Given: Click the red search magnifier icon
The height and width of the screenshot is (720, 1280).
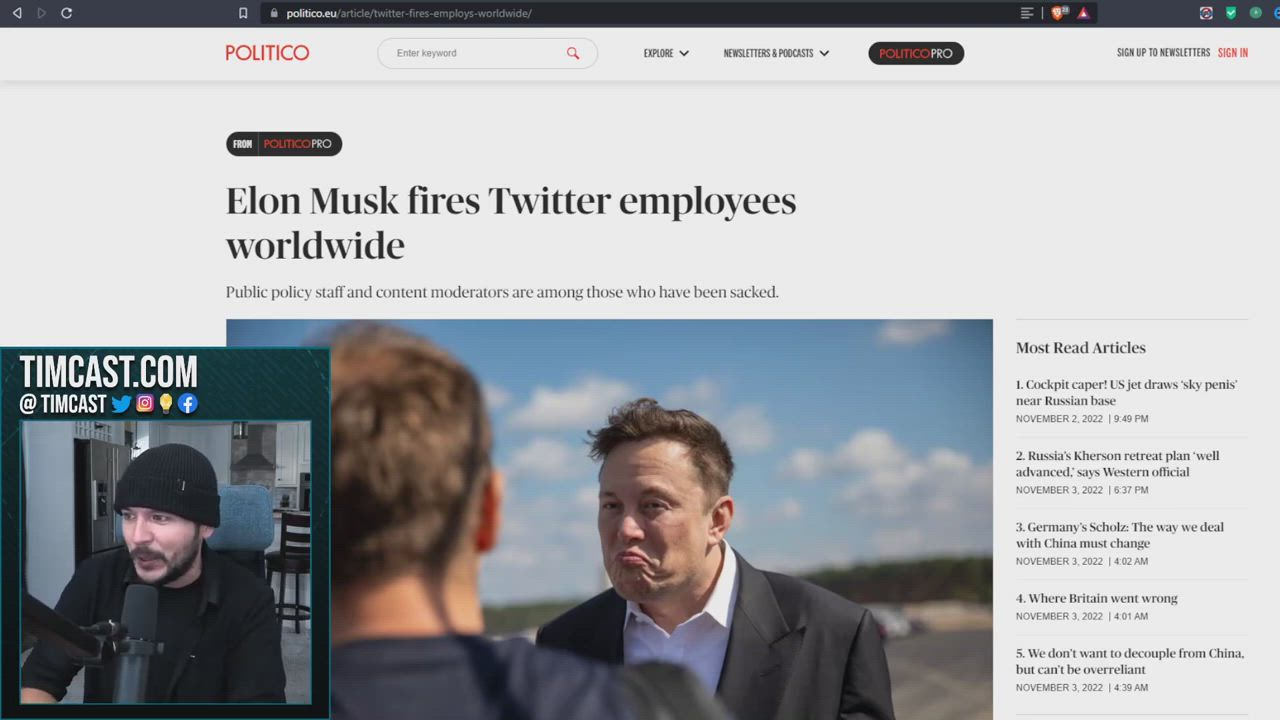Looking at the screenshot, I should point(573,53).
